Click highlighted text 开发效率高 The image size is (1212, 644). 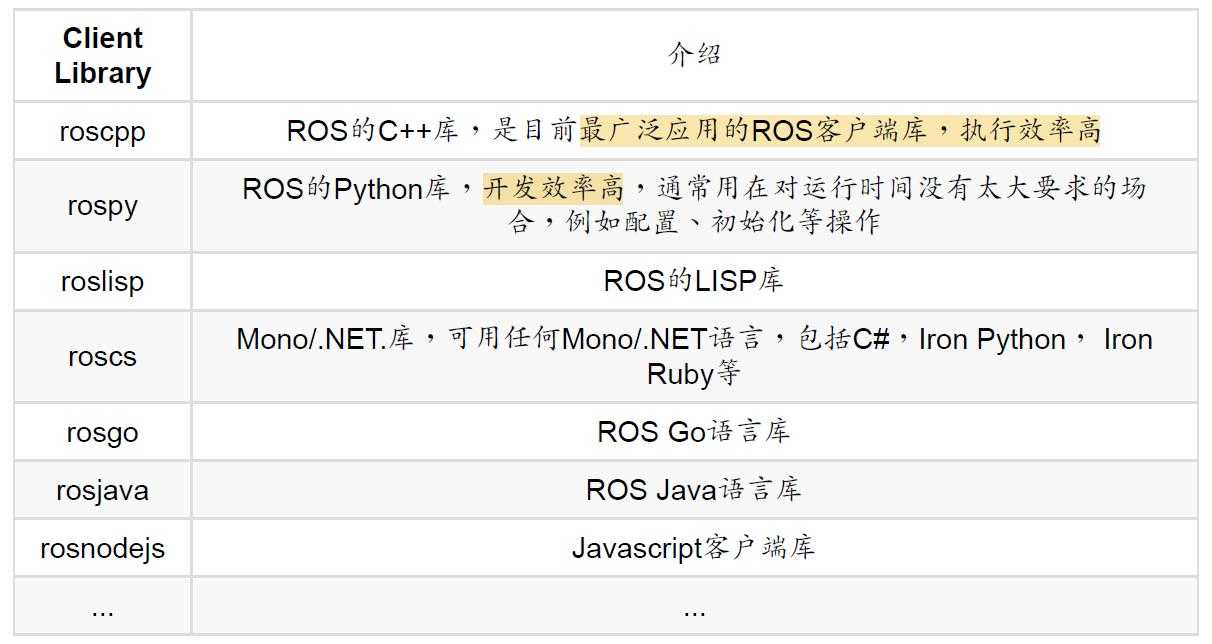(x=553, y=188)
